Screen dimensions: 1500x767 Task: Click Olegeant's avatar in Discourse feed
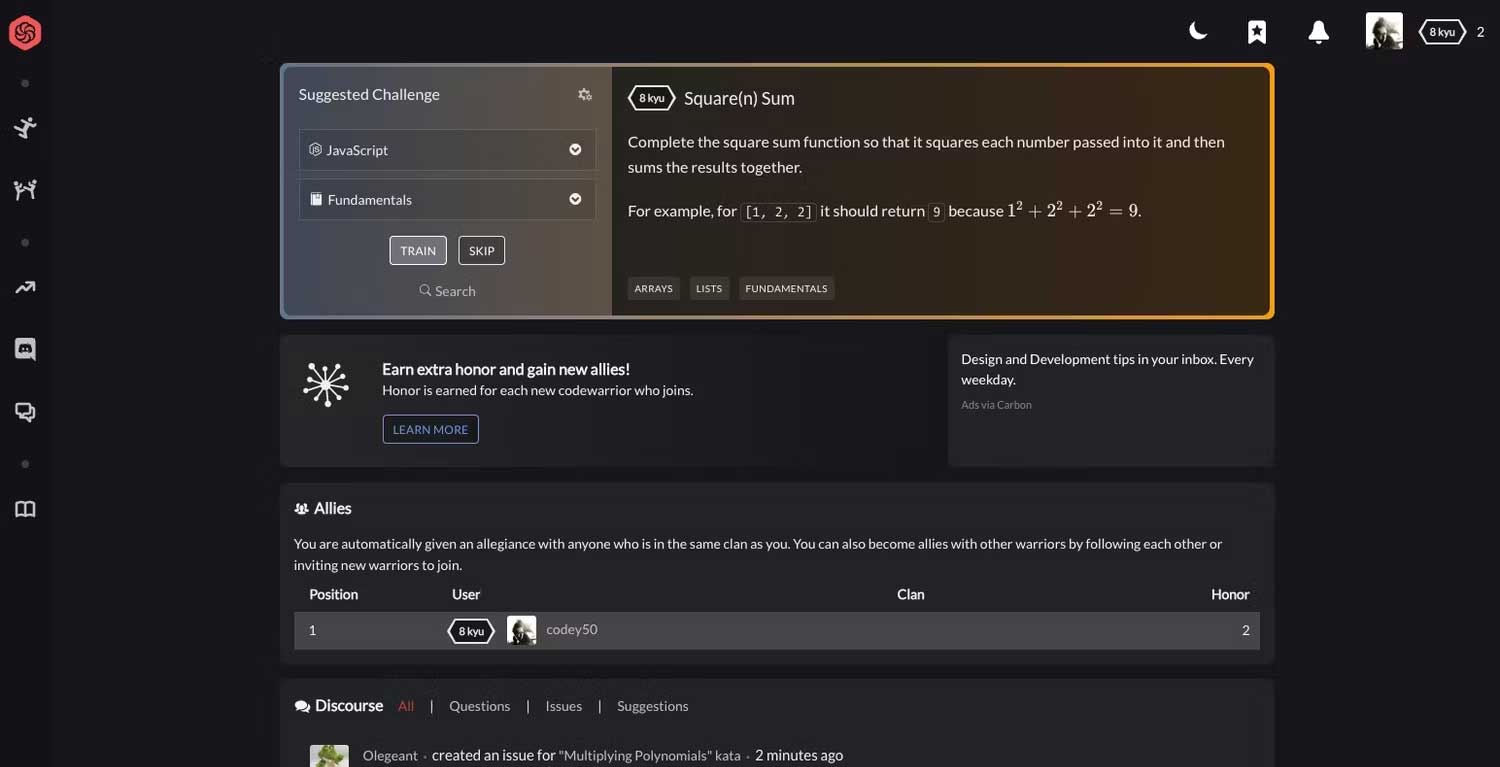point(329,755)
